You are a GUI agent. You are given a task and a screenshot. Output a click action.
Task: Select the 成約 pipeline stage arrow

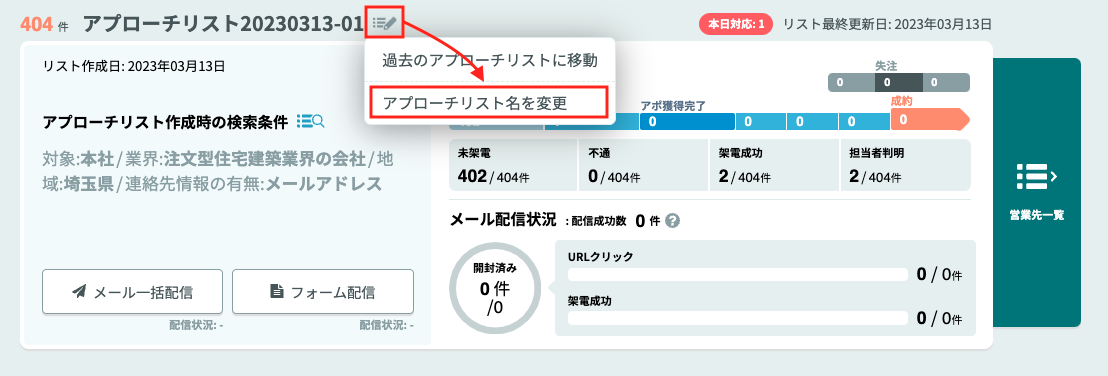(930, 119)
